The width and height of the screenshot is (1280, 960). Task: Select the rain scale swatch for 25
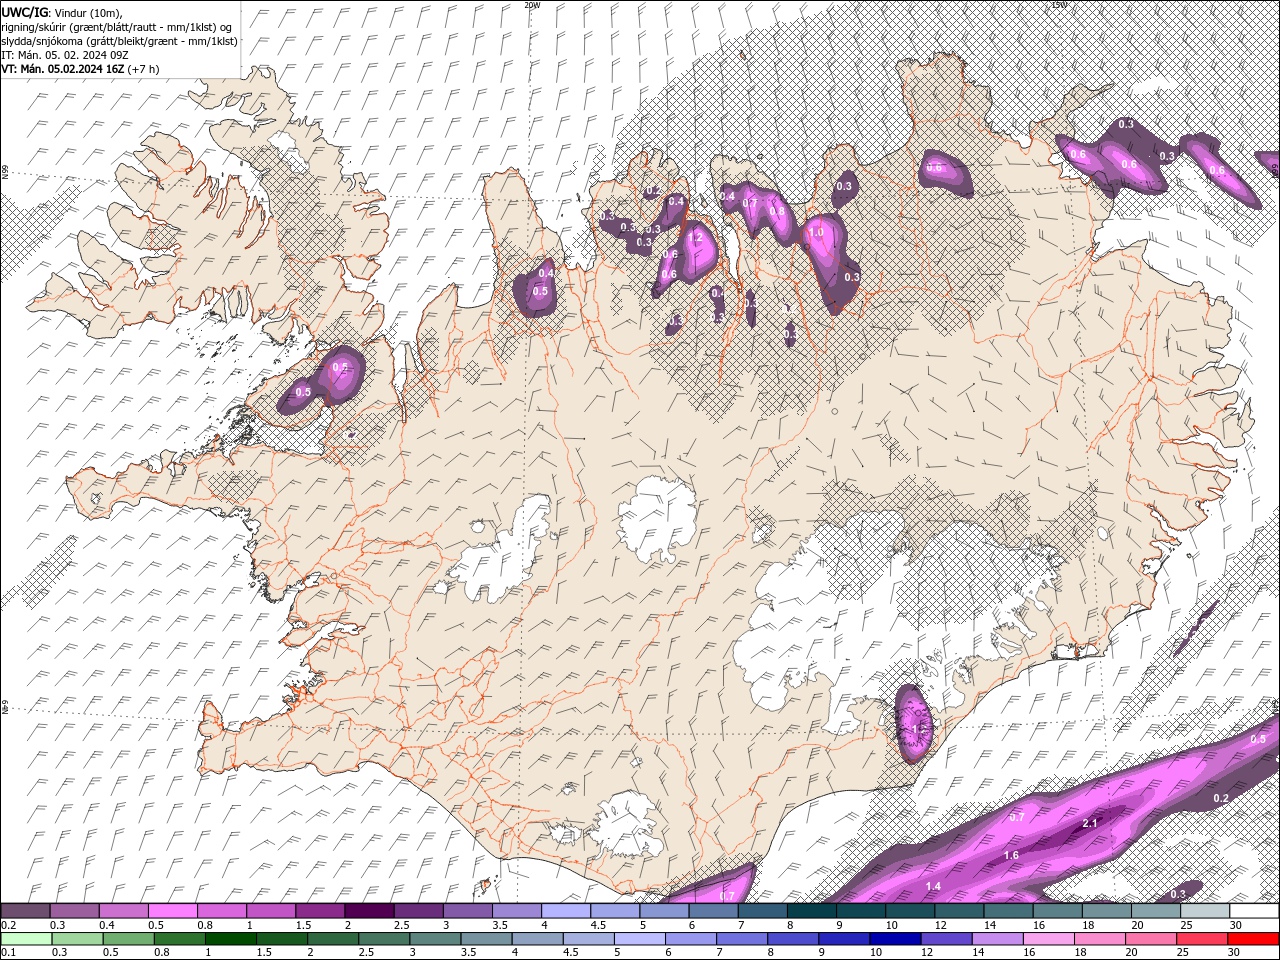tap(1204, 939)
